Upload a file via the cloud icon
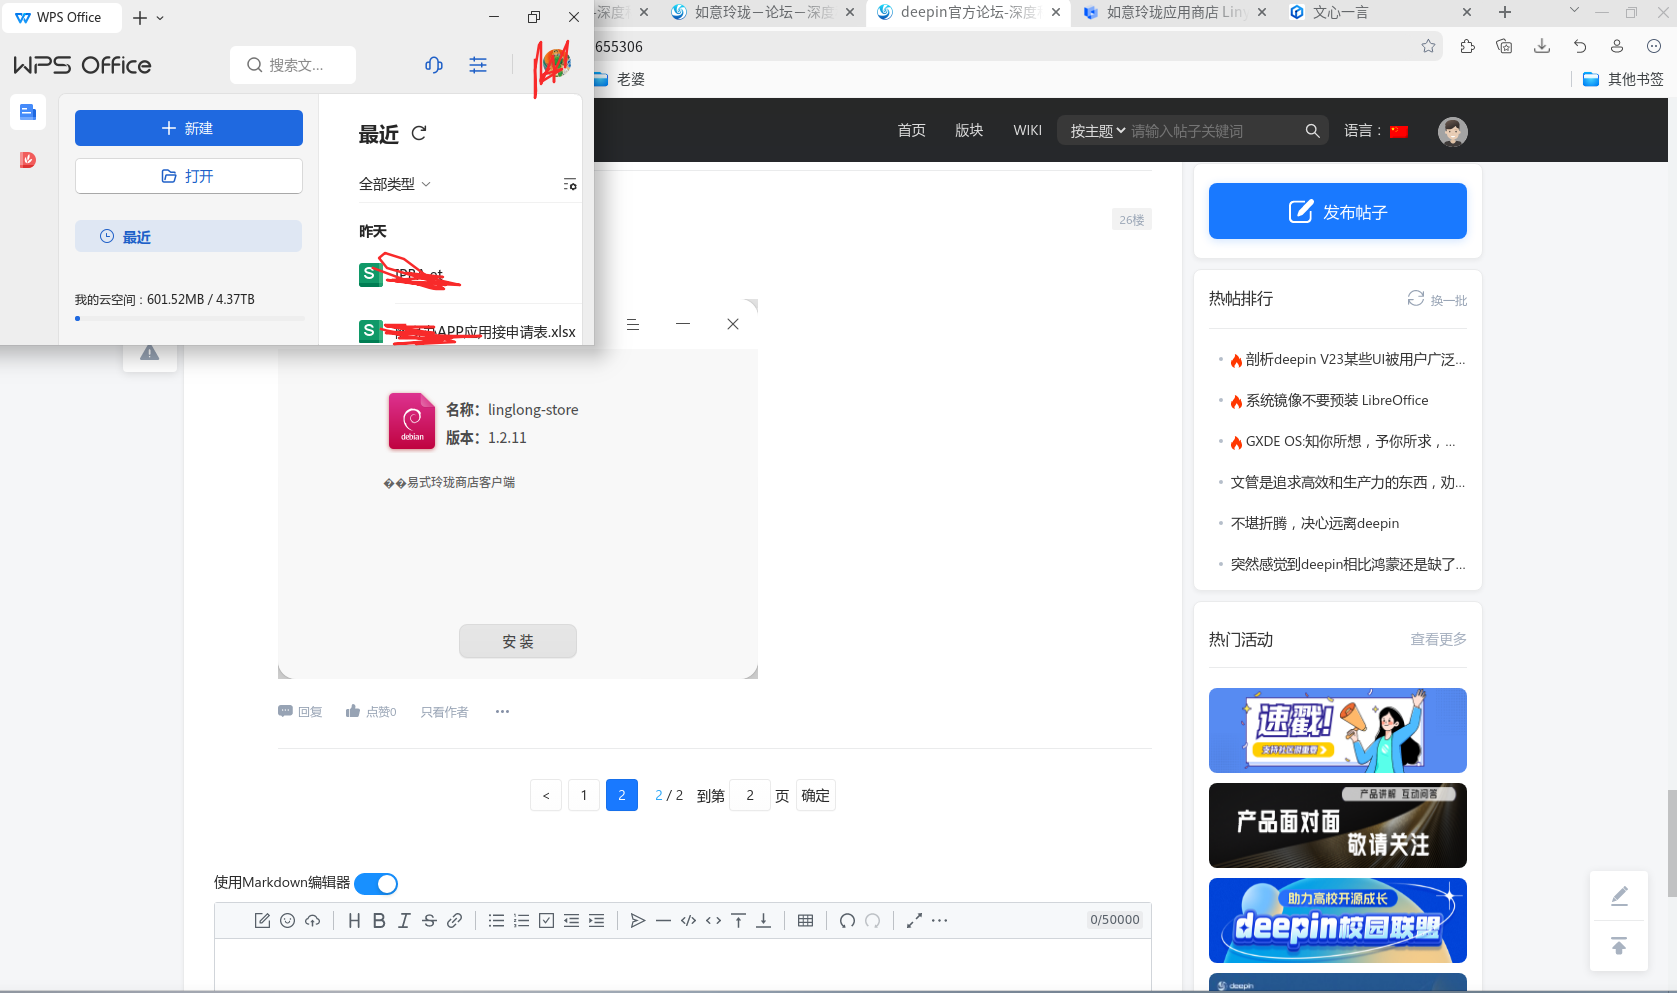Viewport: 1677px width, 993px height. [313, 921]
